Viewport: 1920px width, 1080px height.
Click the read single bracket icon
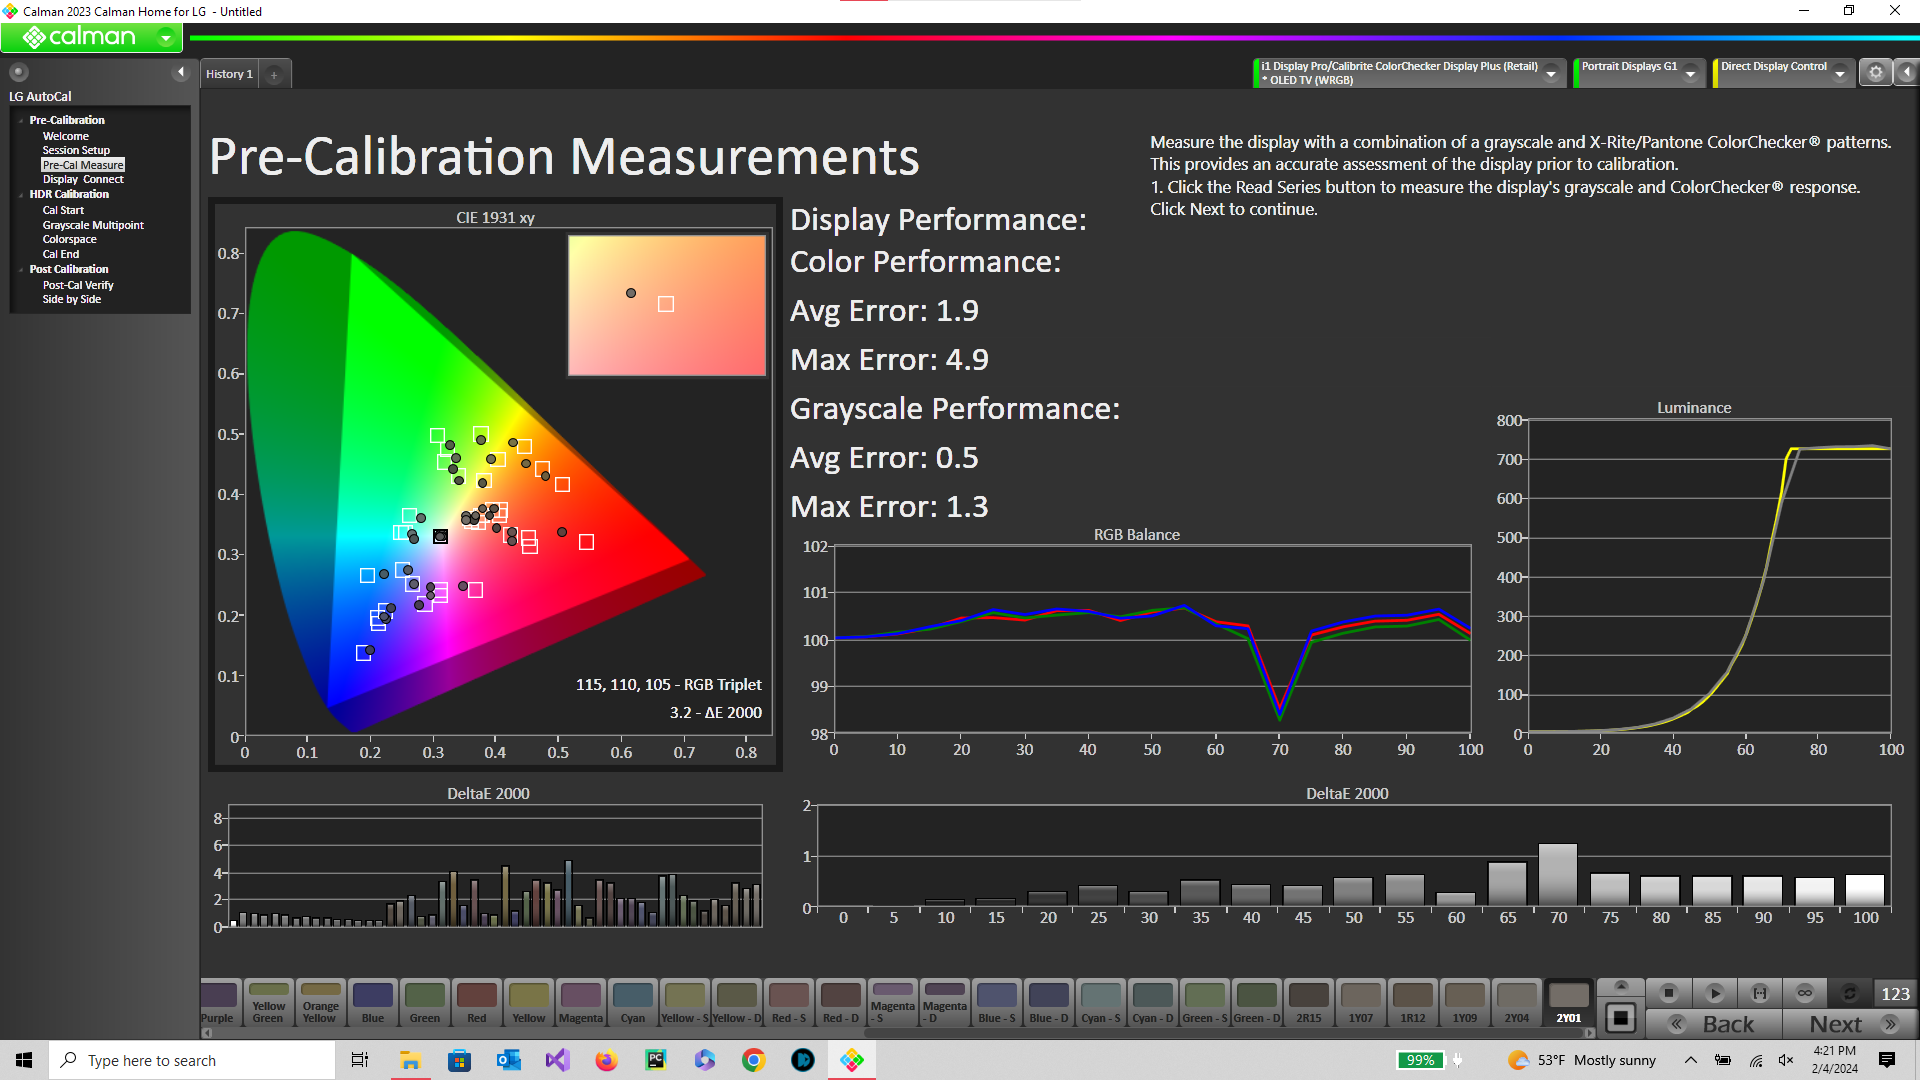click(1759, 993)
